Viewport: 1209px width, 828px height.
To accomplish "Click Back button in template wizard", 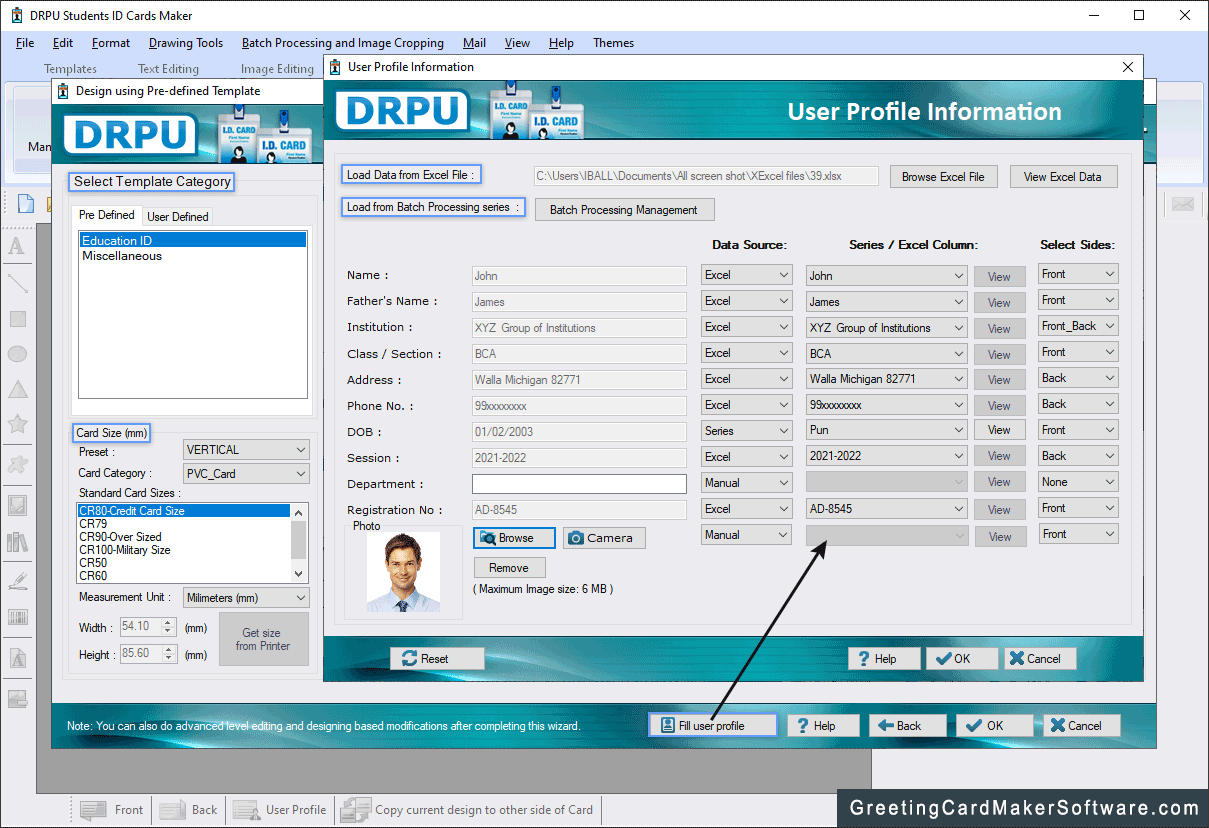I will pos(908,726).
